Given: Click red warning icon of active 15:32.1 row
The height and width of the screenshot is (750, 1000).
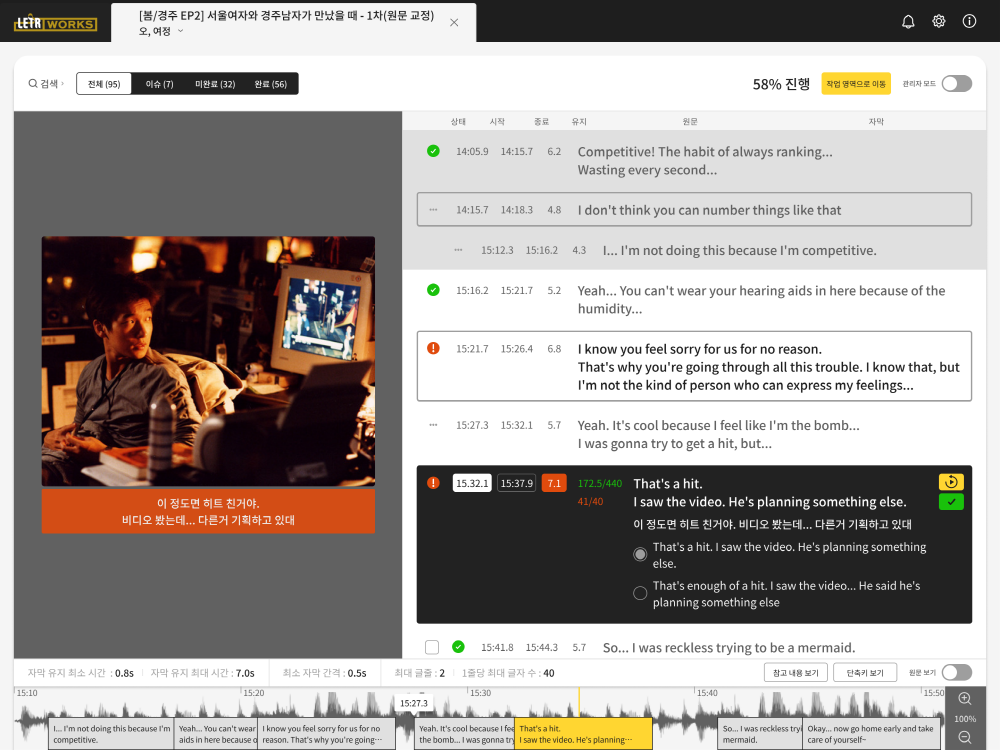Looking at the screenshot, I should [x=433, y=483].
